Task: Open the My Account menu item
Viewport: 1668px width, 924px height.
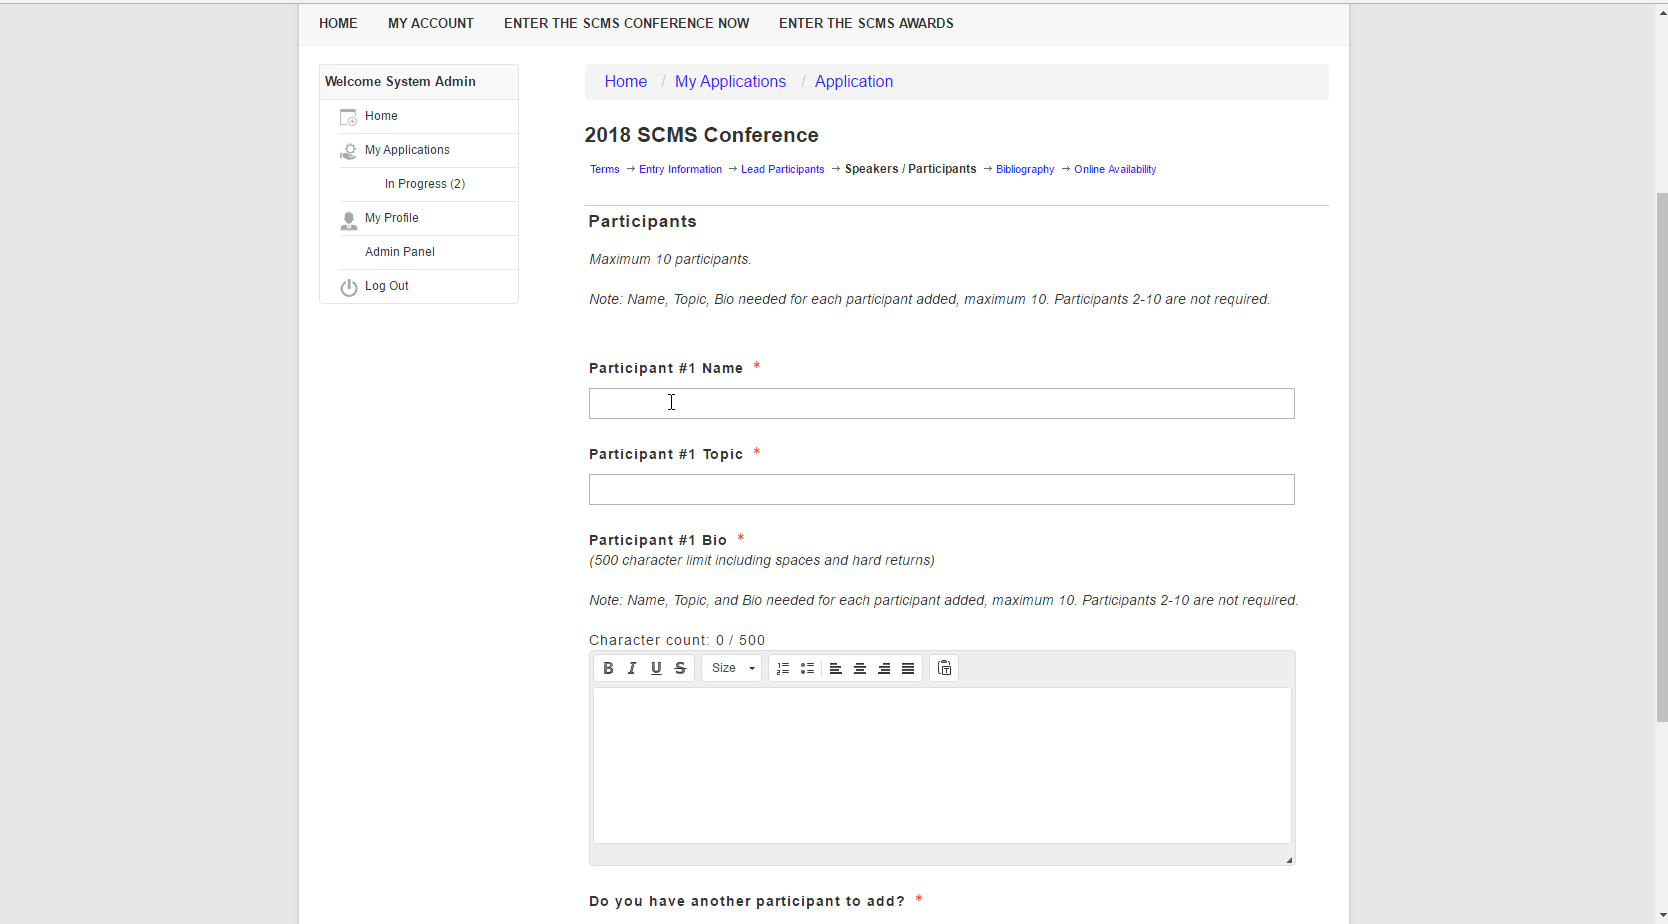Action: (x=430, y=23)
